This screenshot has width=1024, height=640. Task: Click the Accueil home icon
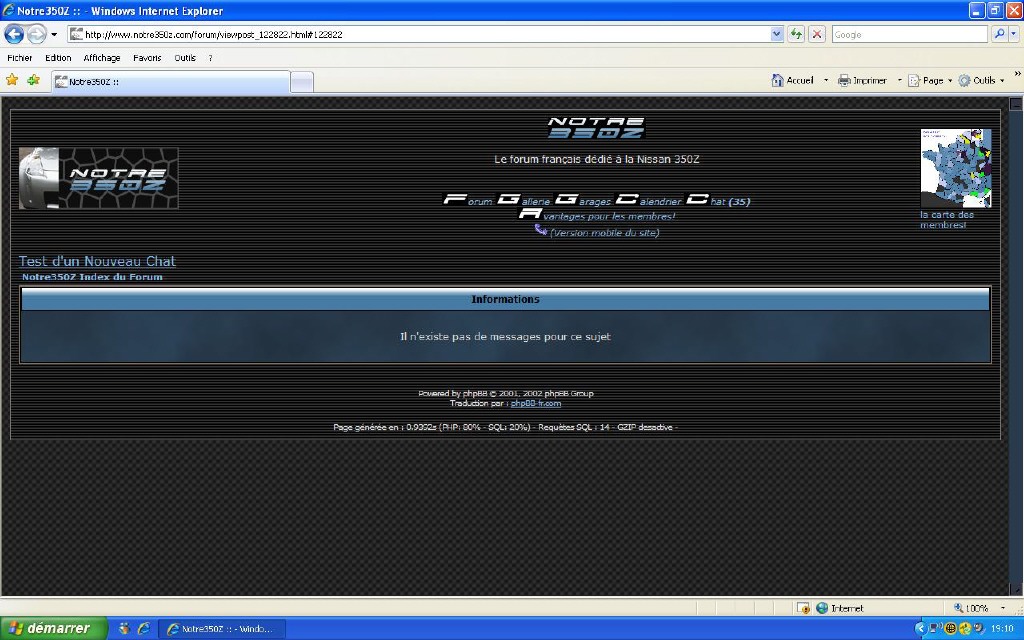[778, 80]
